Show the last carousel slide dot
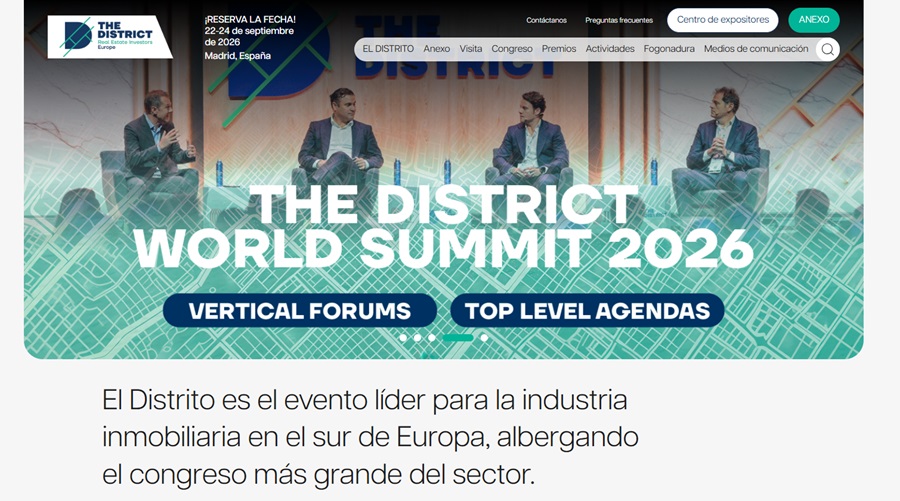This screenshot has height=501, width=900. (x=484, y=338)
